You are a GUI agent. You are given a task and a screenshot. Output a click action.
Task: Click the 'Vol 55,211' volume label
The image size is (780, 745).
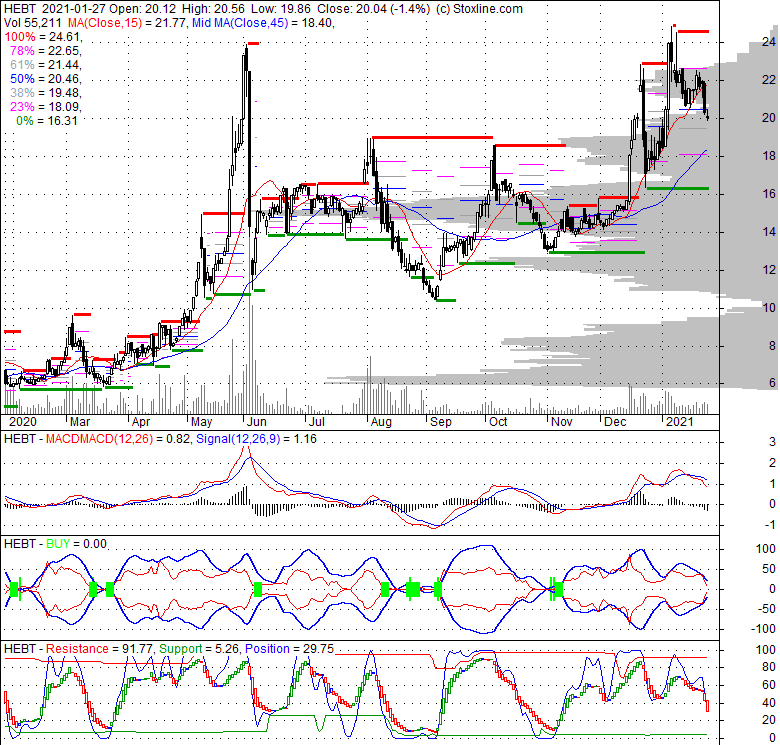33,23
